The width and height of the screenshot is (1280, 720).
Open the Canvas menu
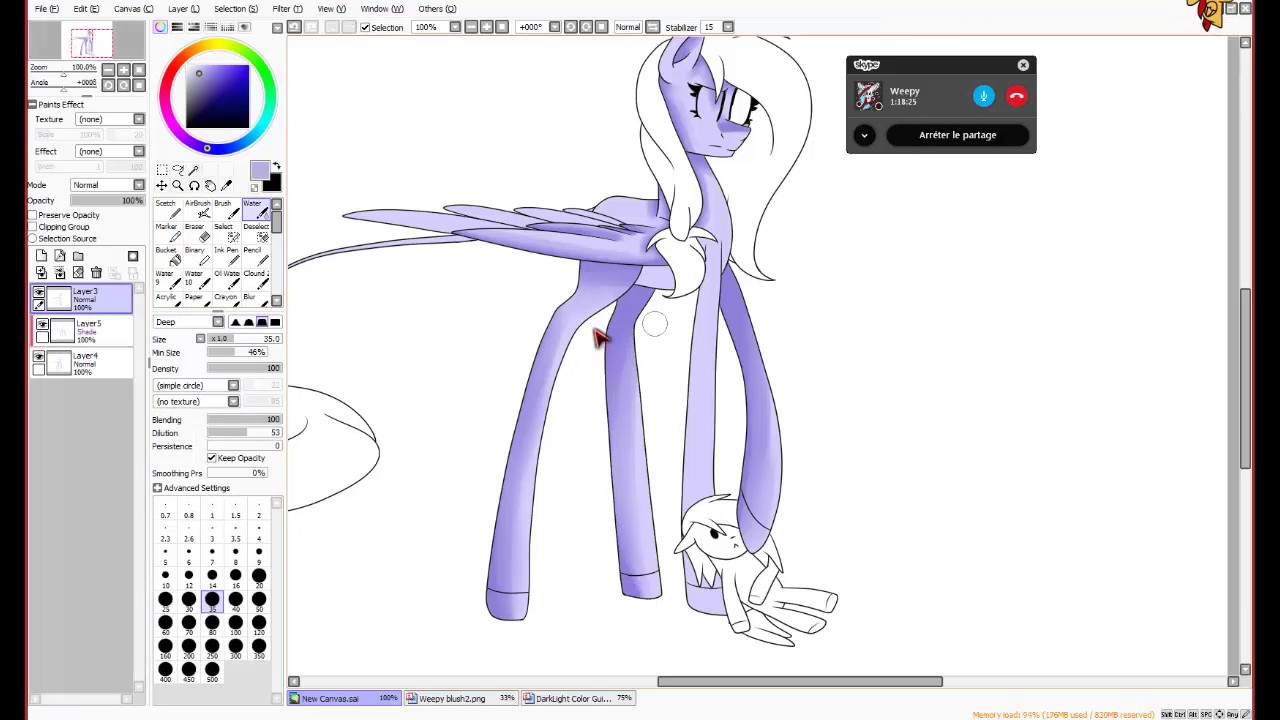(133, 9)
